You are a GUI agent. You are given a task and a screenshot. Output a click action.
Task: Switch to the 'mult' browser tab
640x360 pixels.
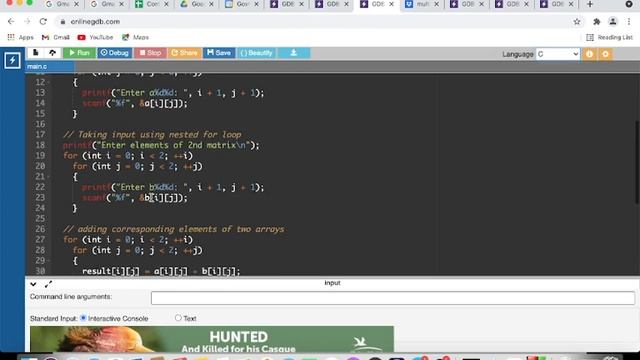(422, 4)
